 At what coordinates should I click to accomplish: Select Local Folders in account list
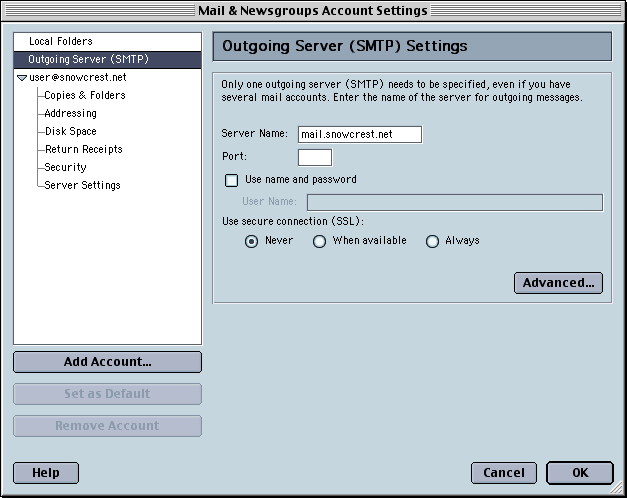tap(60, 41)
